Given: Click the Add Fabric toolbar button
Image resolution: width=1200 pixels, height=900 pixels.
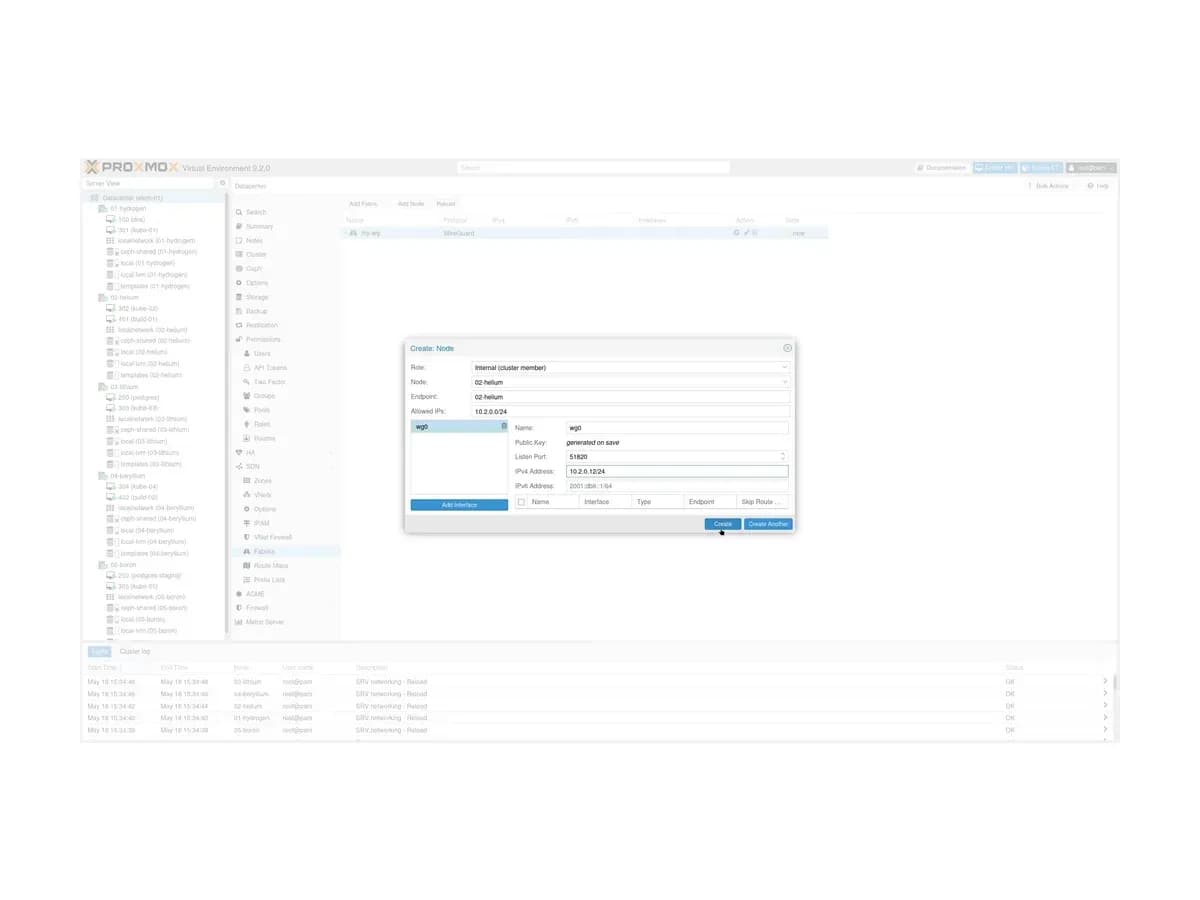Looking at the screenshot, I should coord(363,204).
